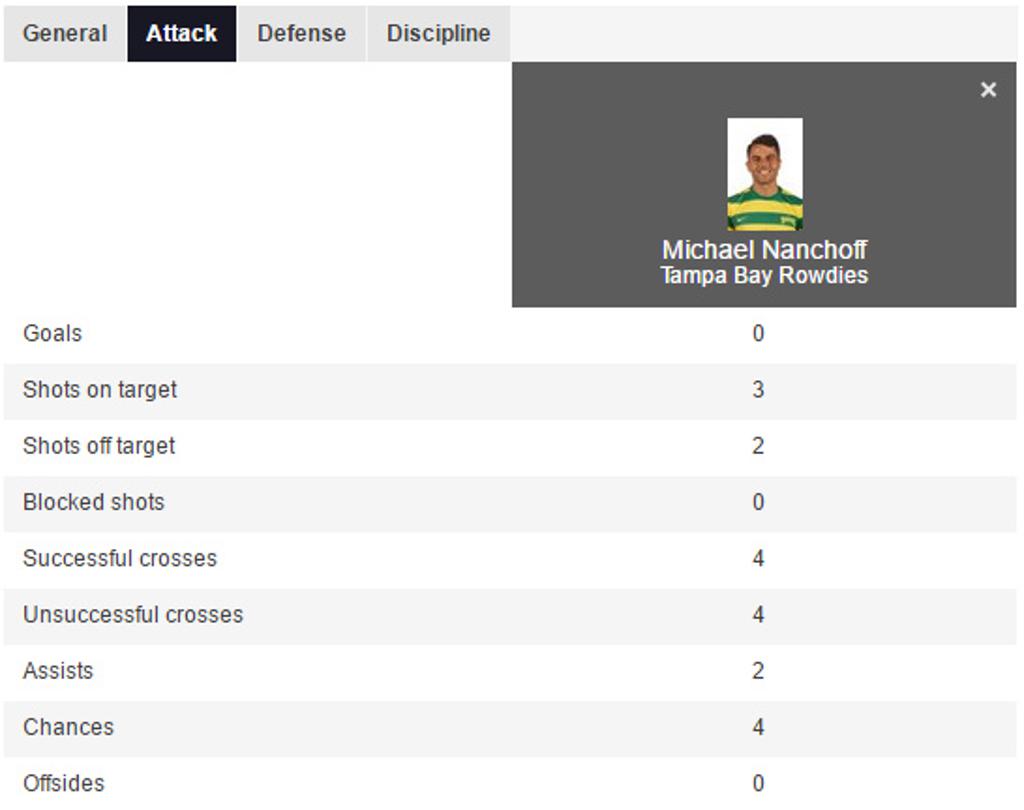Select the Offsides stat row
1024x810 pixels.
[510, 784]
